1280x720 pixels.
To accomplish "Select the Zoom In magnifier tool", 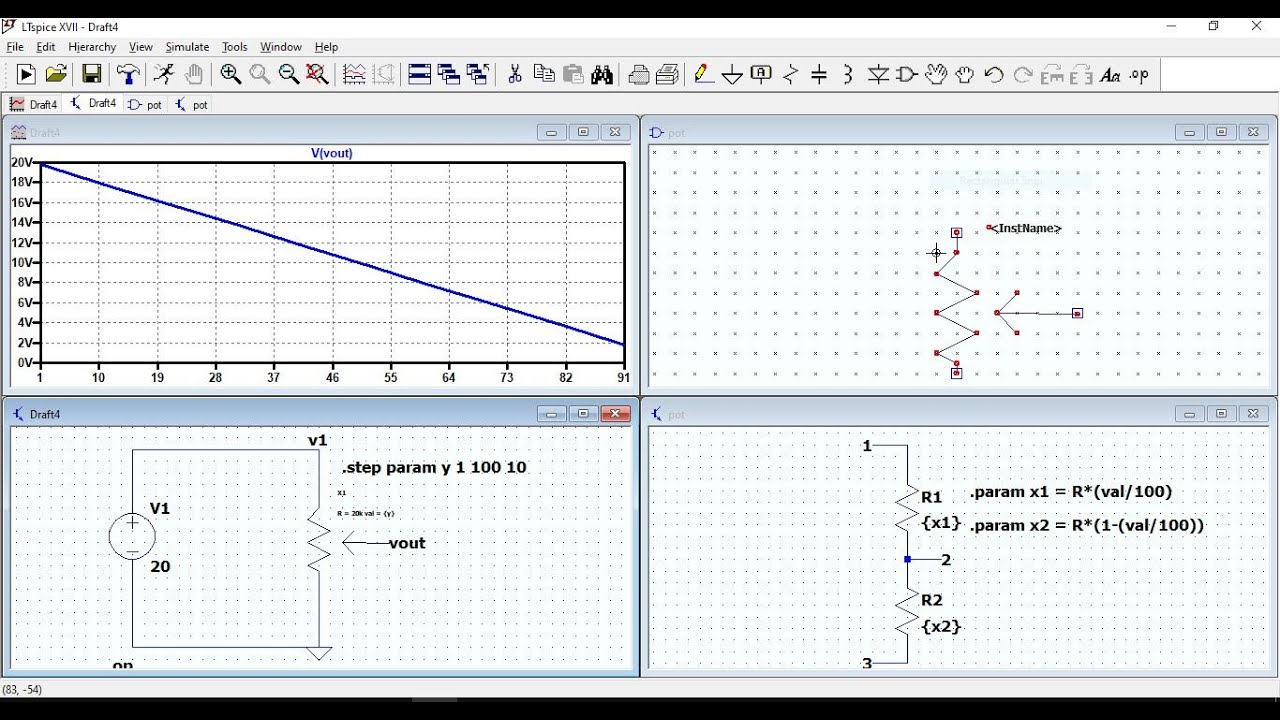I will point(231,74).
